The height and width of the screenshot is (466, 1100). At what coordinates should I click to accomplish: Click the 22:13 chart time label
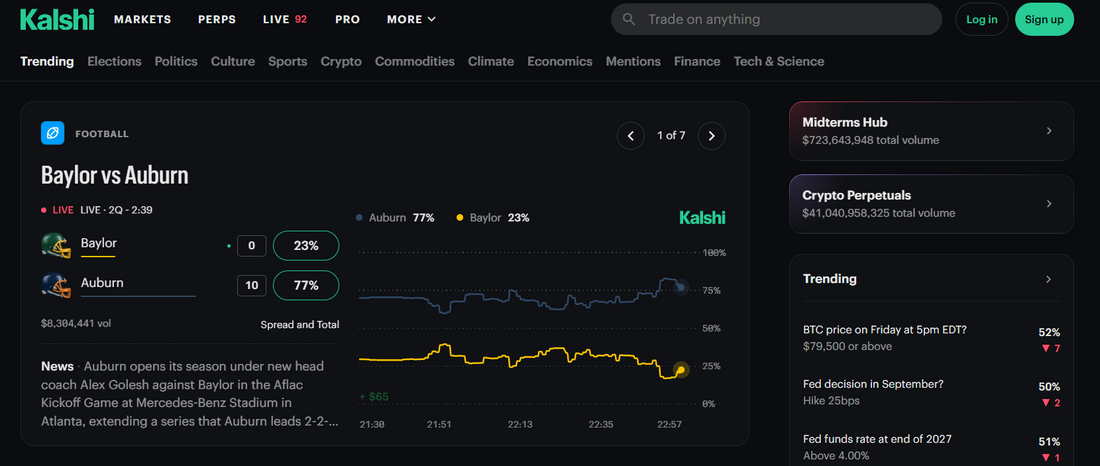tap(521, 425)
